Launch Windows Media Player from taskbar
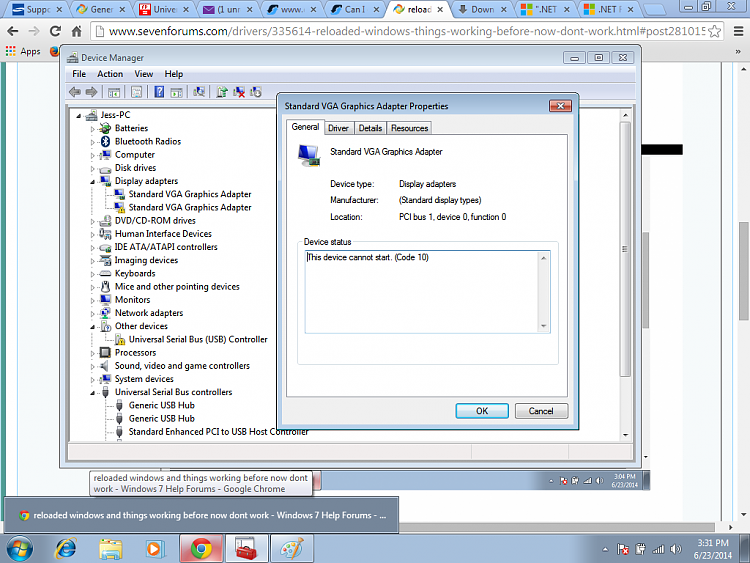The image size is (750, 563). click(x=154, y=549)
